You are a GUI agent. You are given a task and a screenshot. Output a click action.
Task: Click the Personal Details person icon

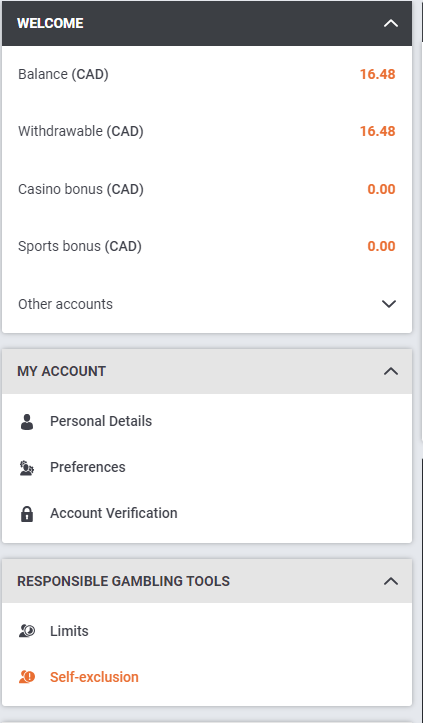[27, 421]
